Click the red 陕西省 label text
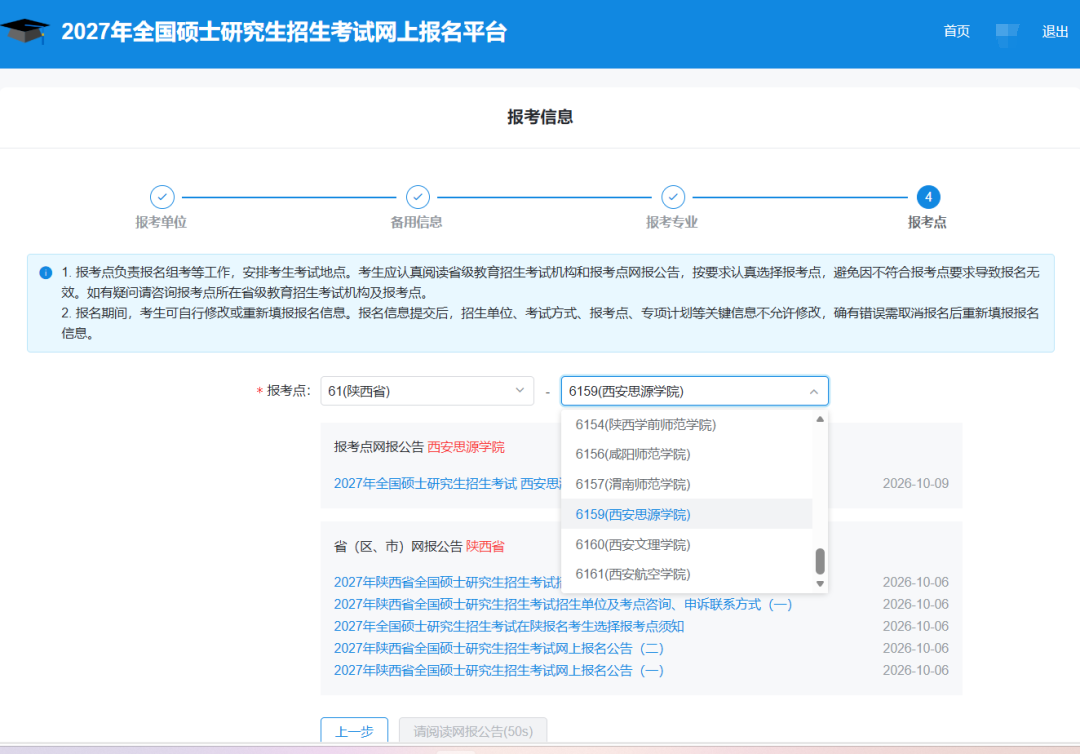The image size is (1080, 754). pyautogui.click(x=485, y=547)
